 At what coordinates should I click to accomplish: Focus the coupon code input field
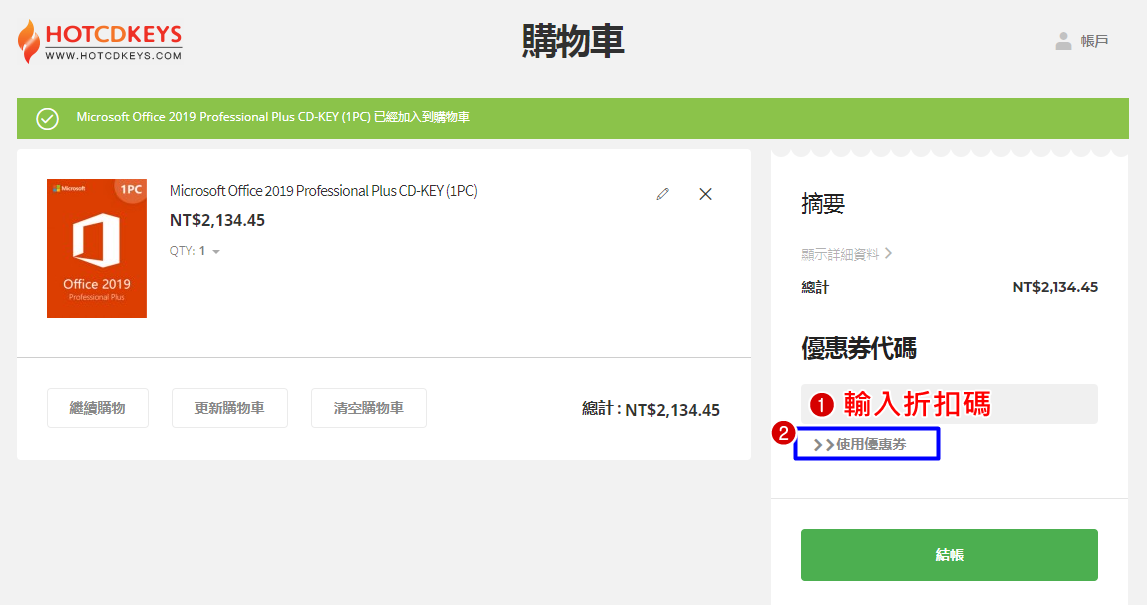(x=949, y=404)
